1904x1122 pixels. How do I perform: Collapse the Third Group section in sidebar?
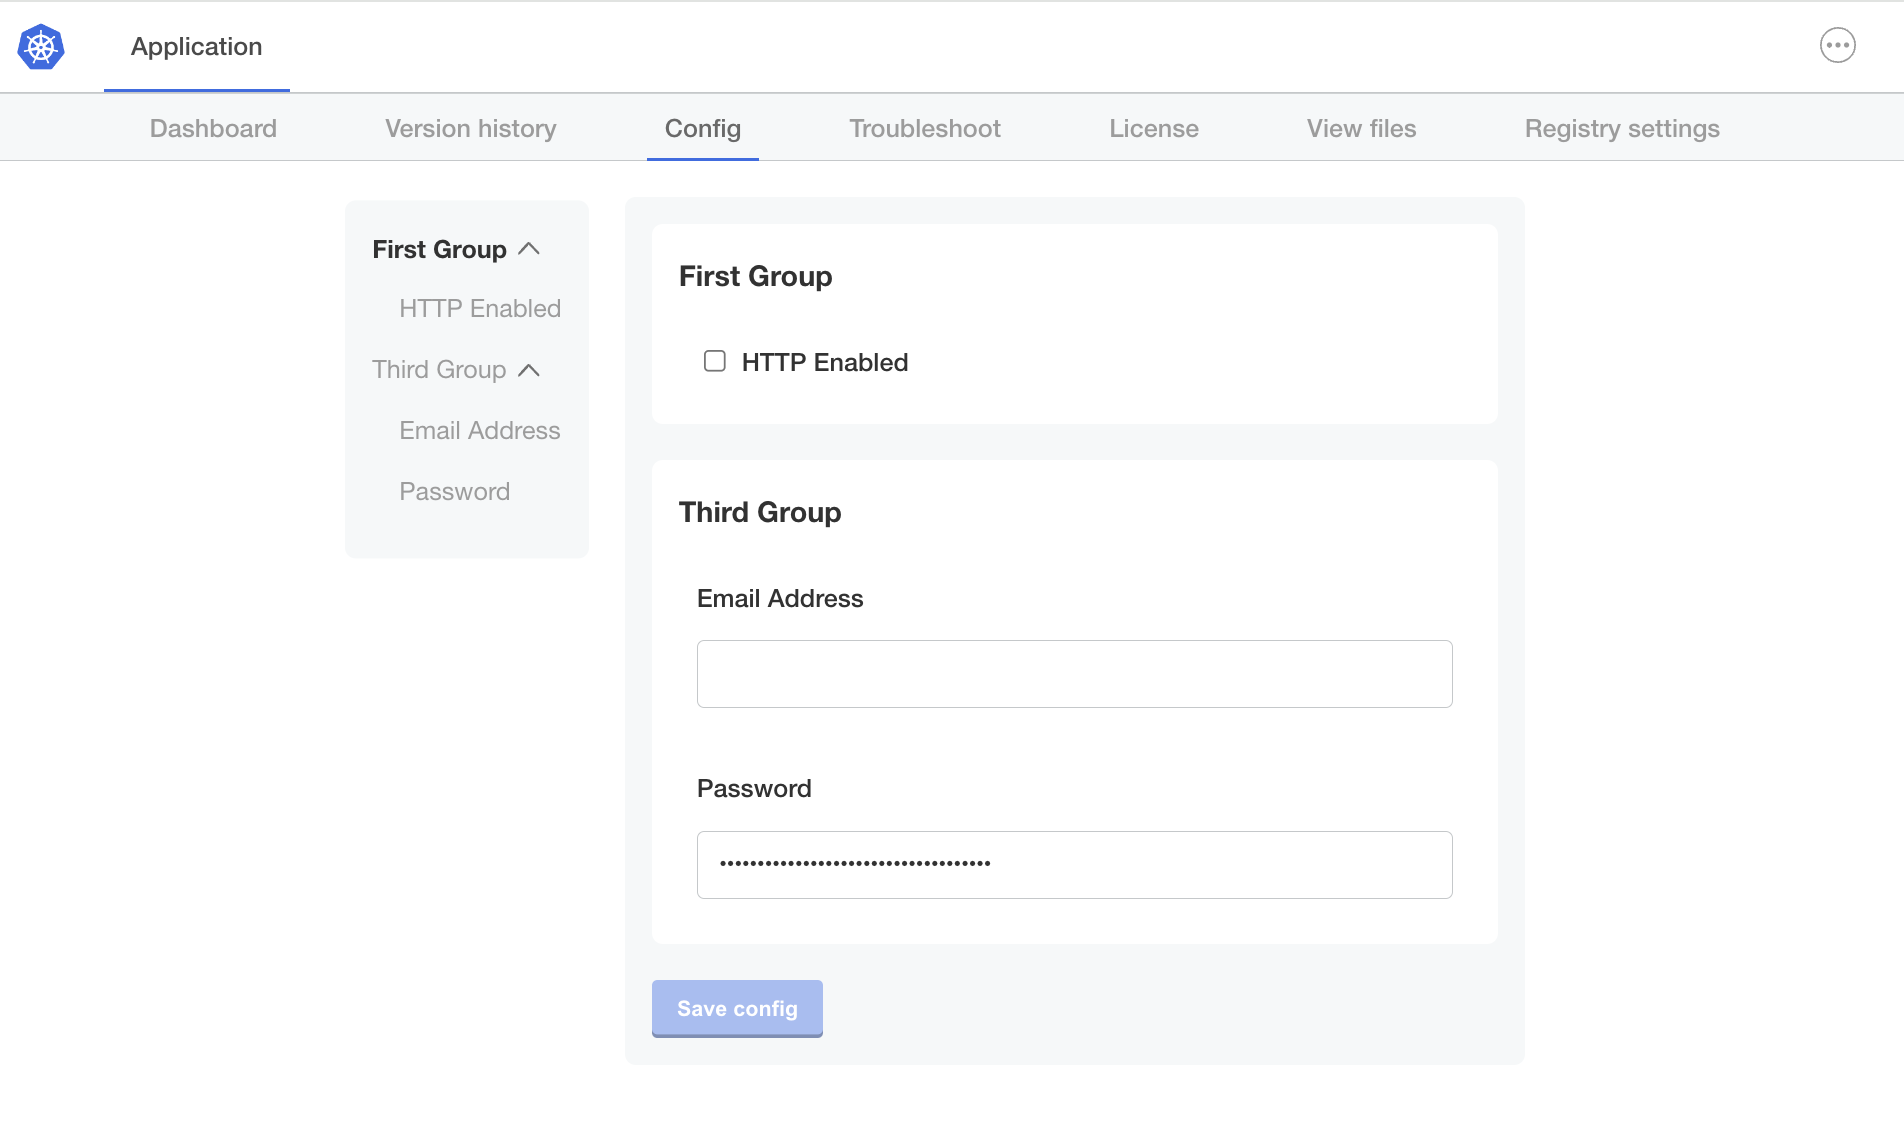(530, 369)
